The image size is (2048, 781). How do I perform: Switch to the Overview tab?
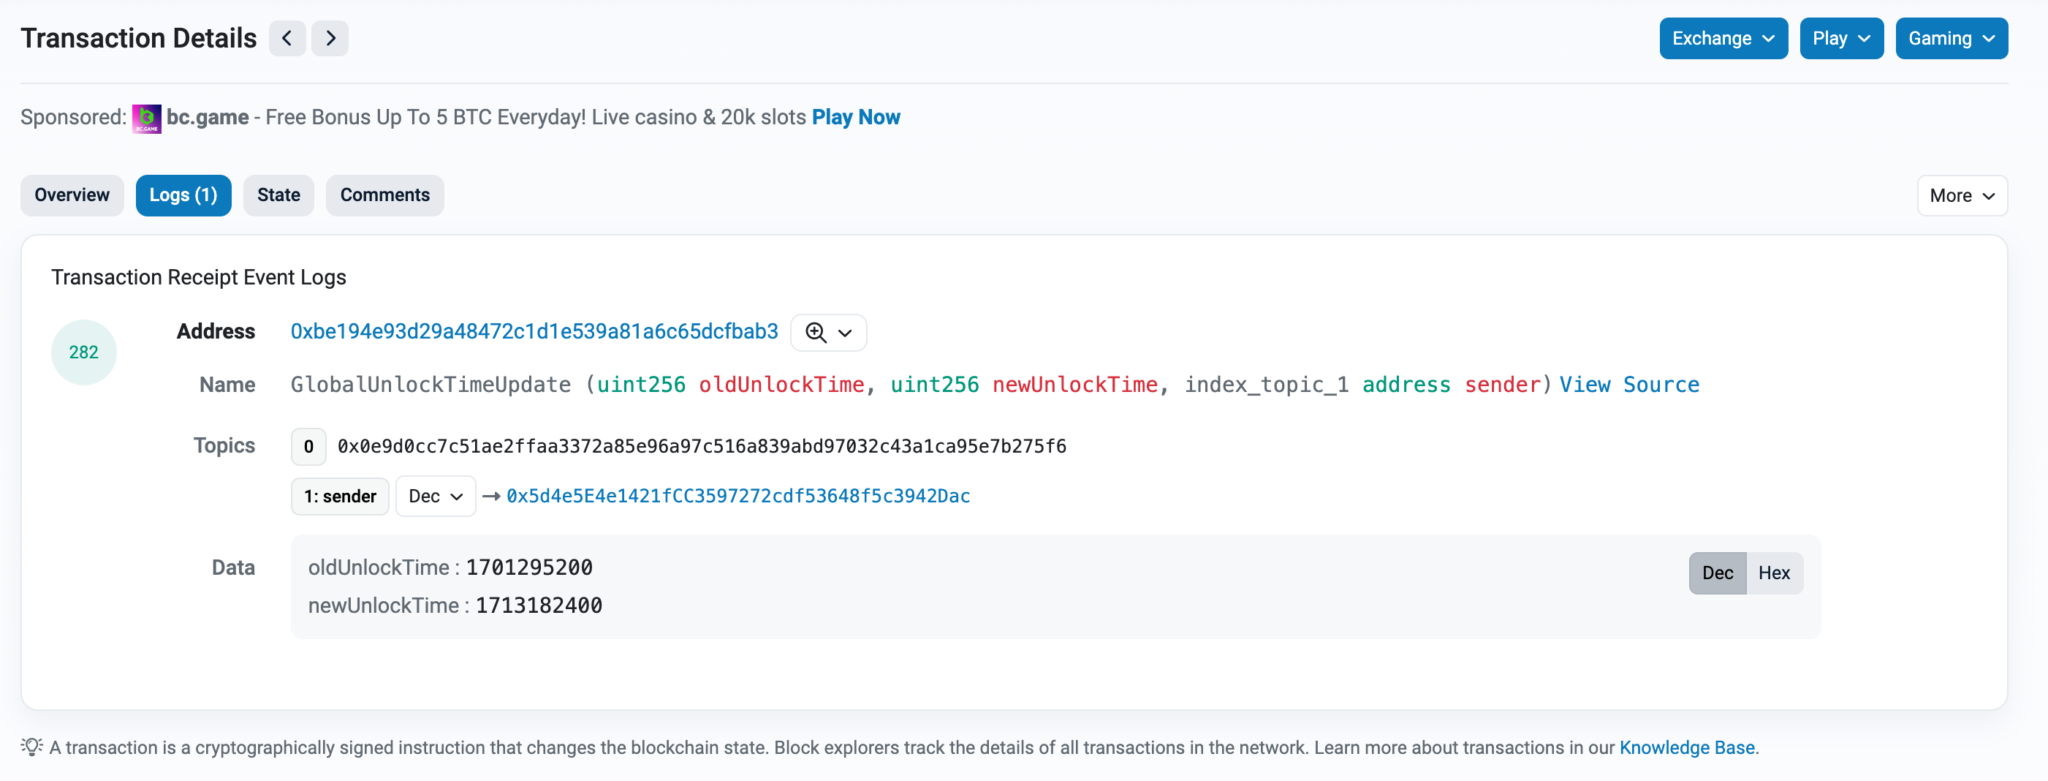click(x=72, y=195)
